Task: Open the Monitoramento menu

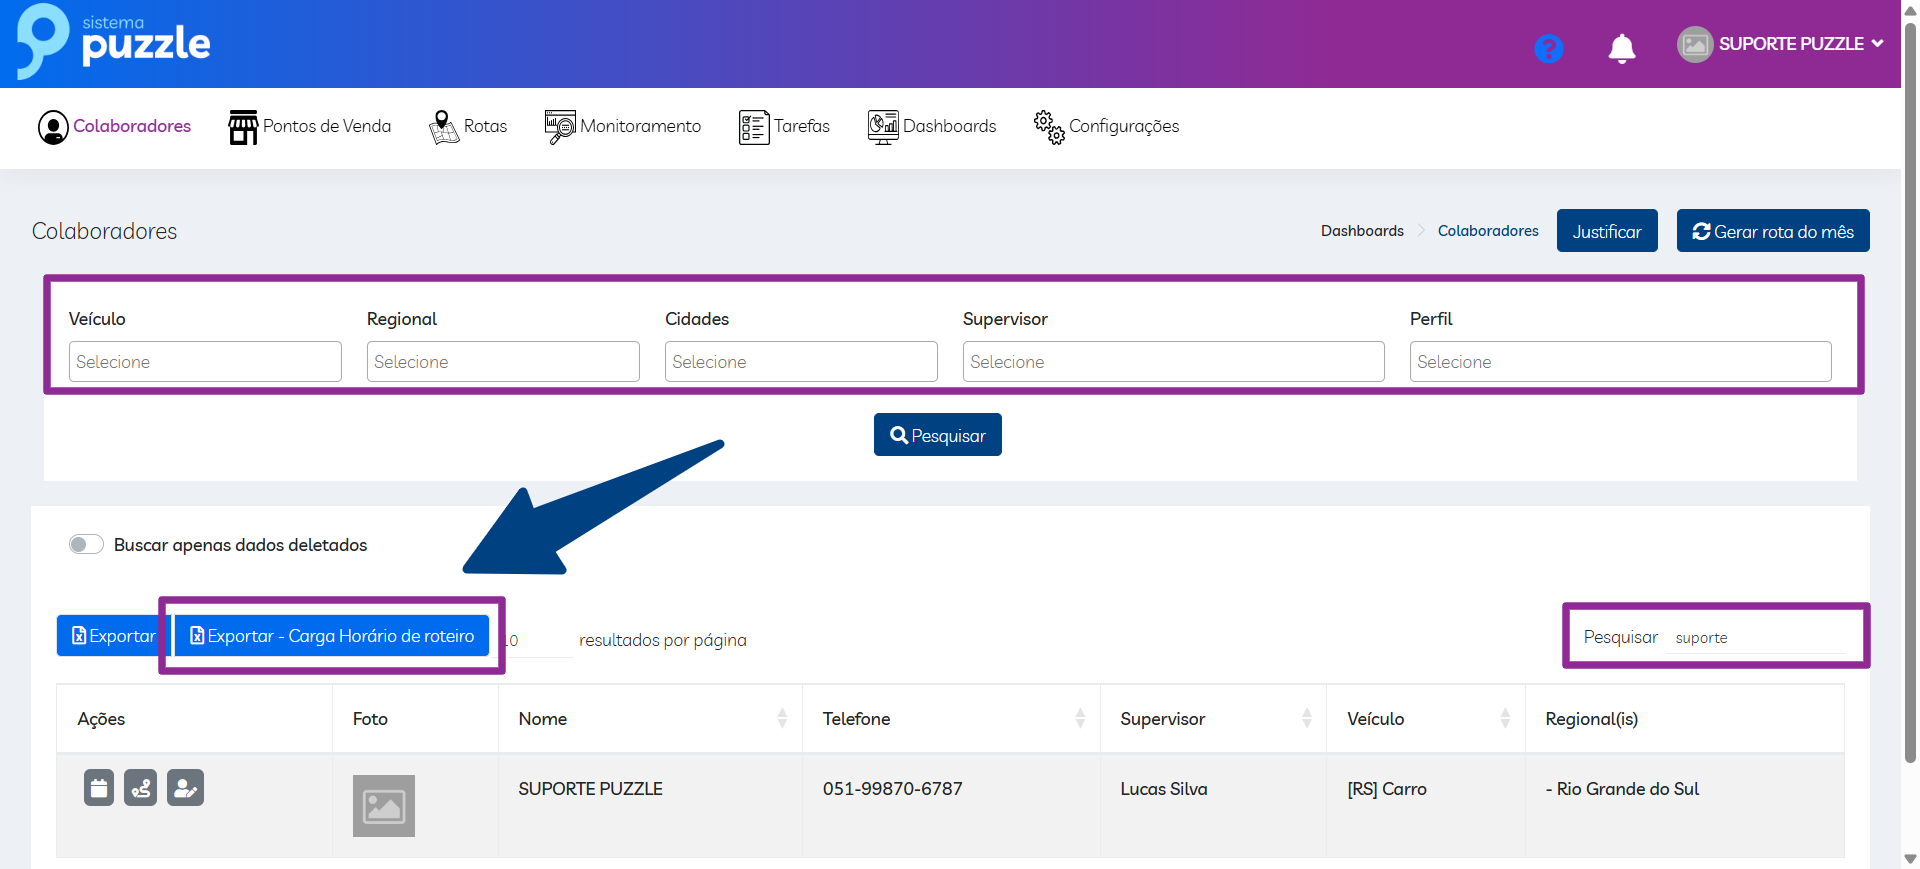Action: (x=623, y=127)
